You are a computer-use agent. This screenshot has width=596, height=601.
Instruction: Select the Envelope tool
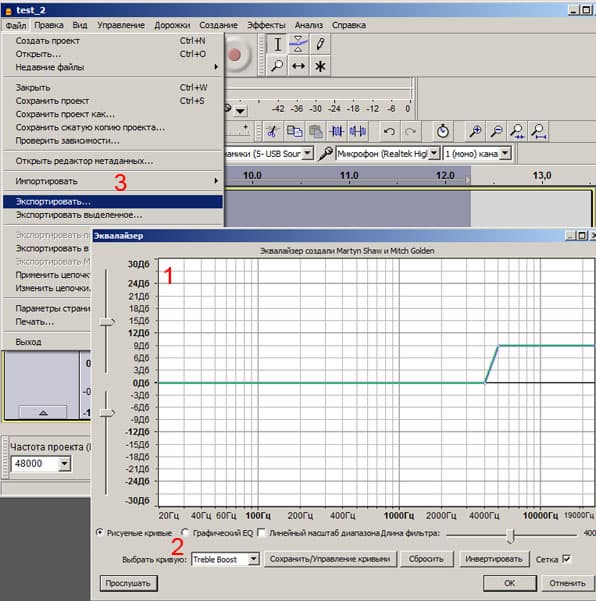(299, 44)
